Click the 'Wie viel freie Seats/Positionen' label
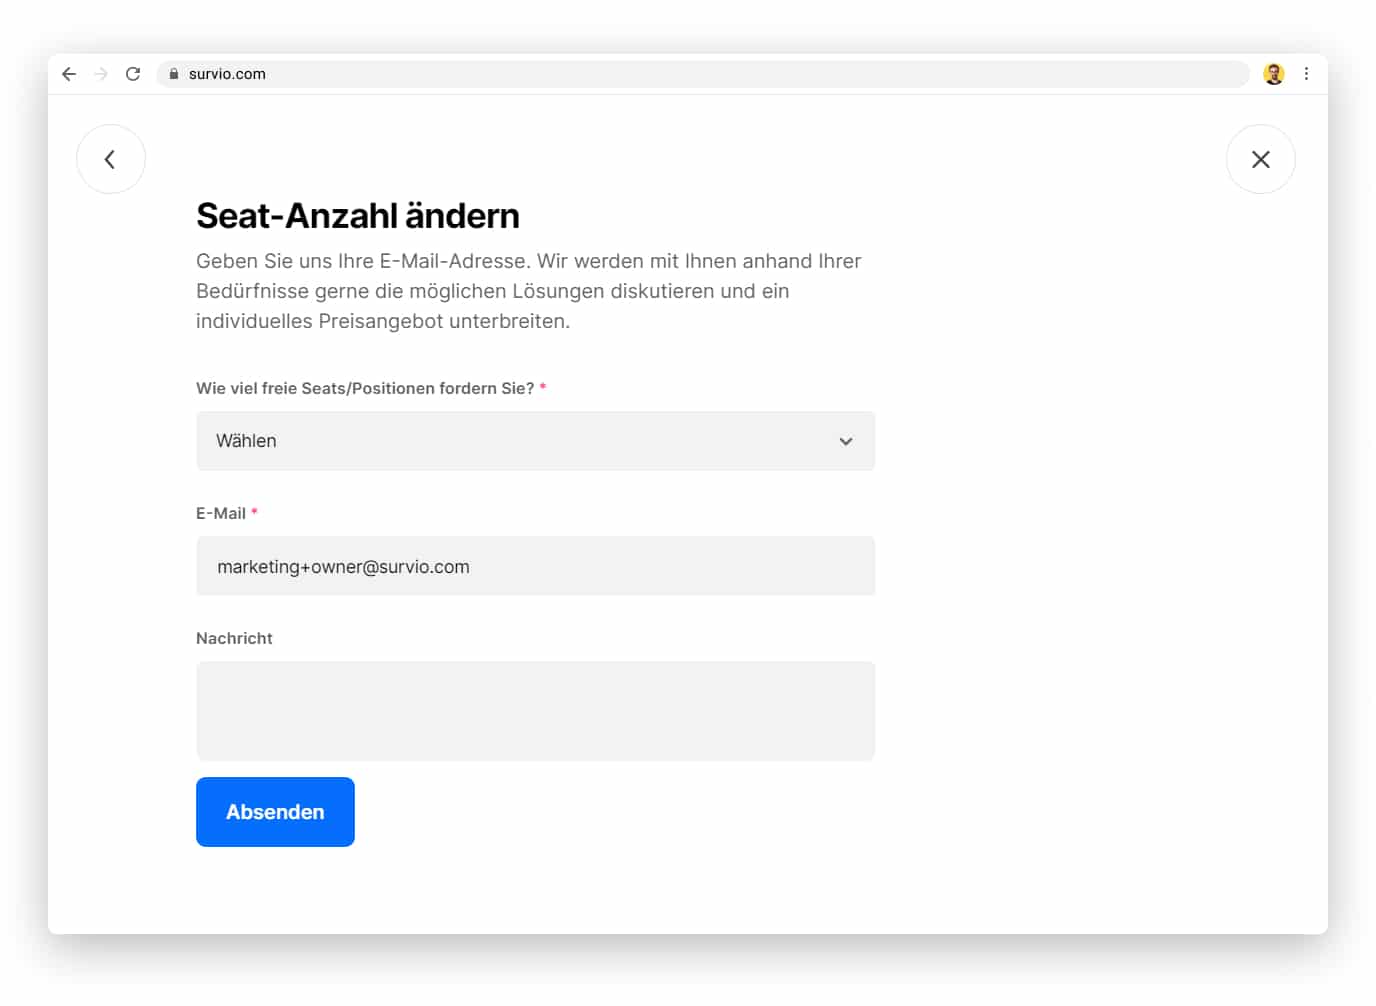The image size is (1376, 1006). point(365,388)
